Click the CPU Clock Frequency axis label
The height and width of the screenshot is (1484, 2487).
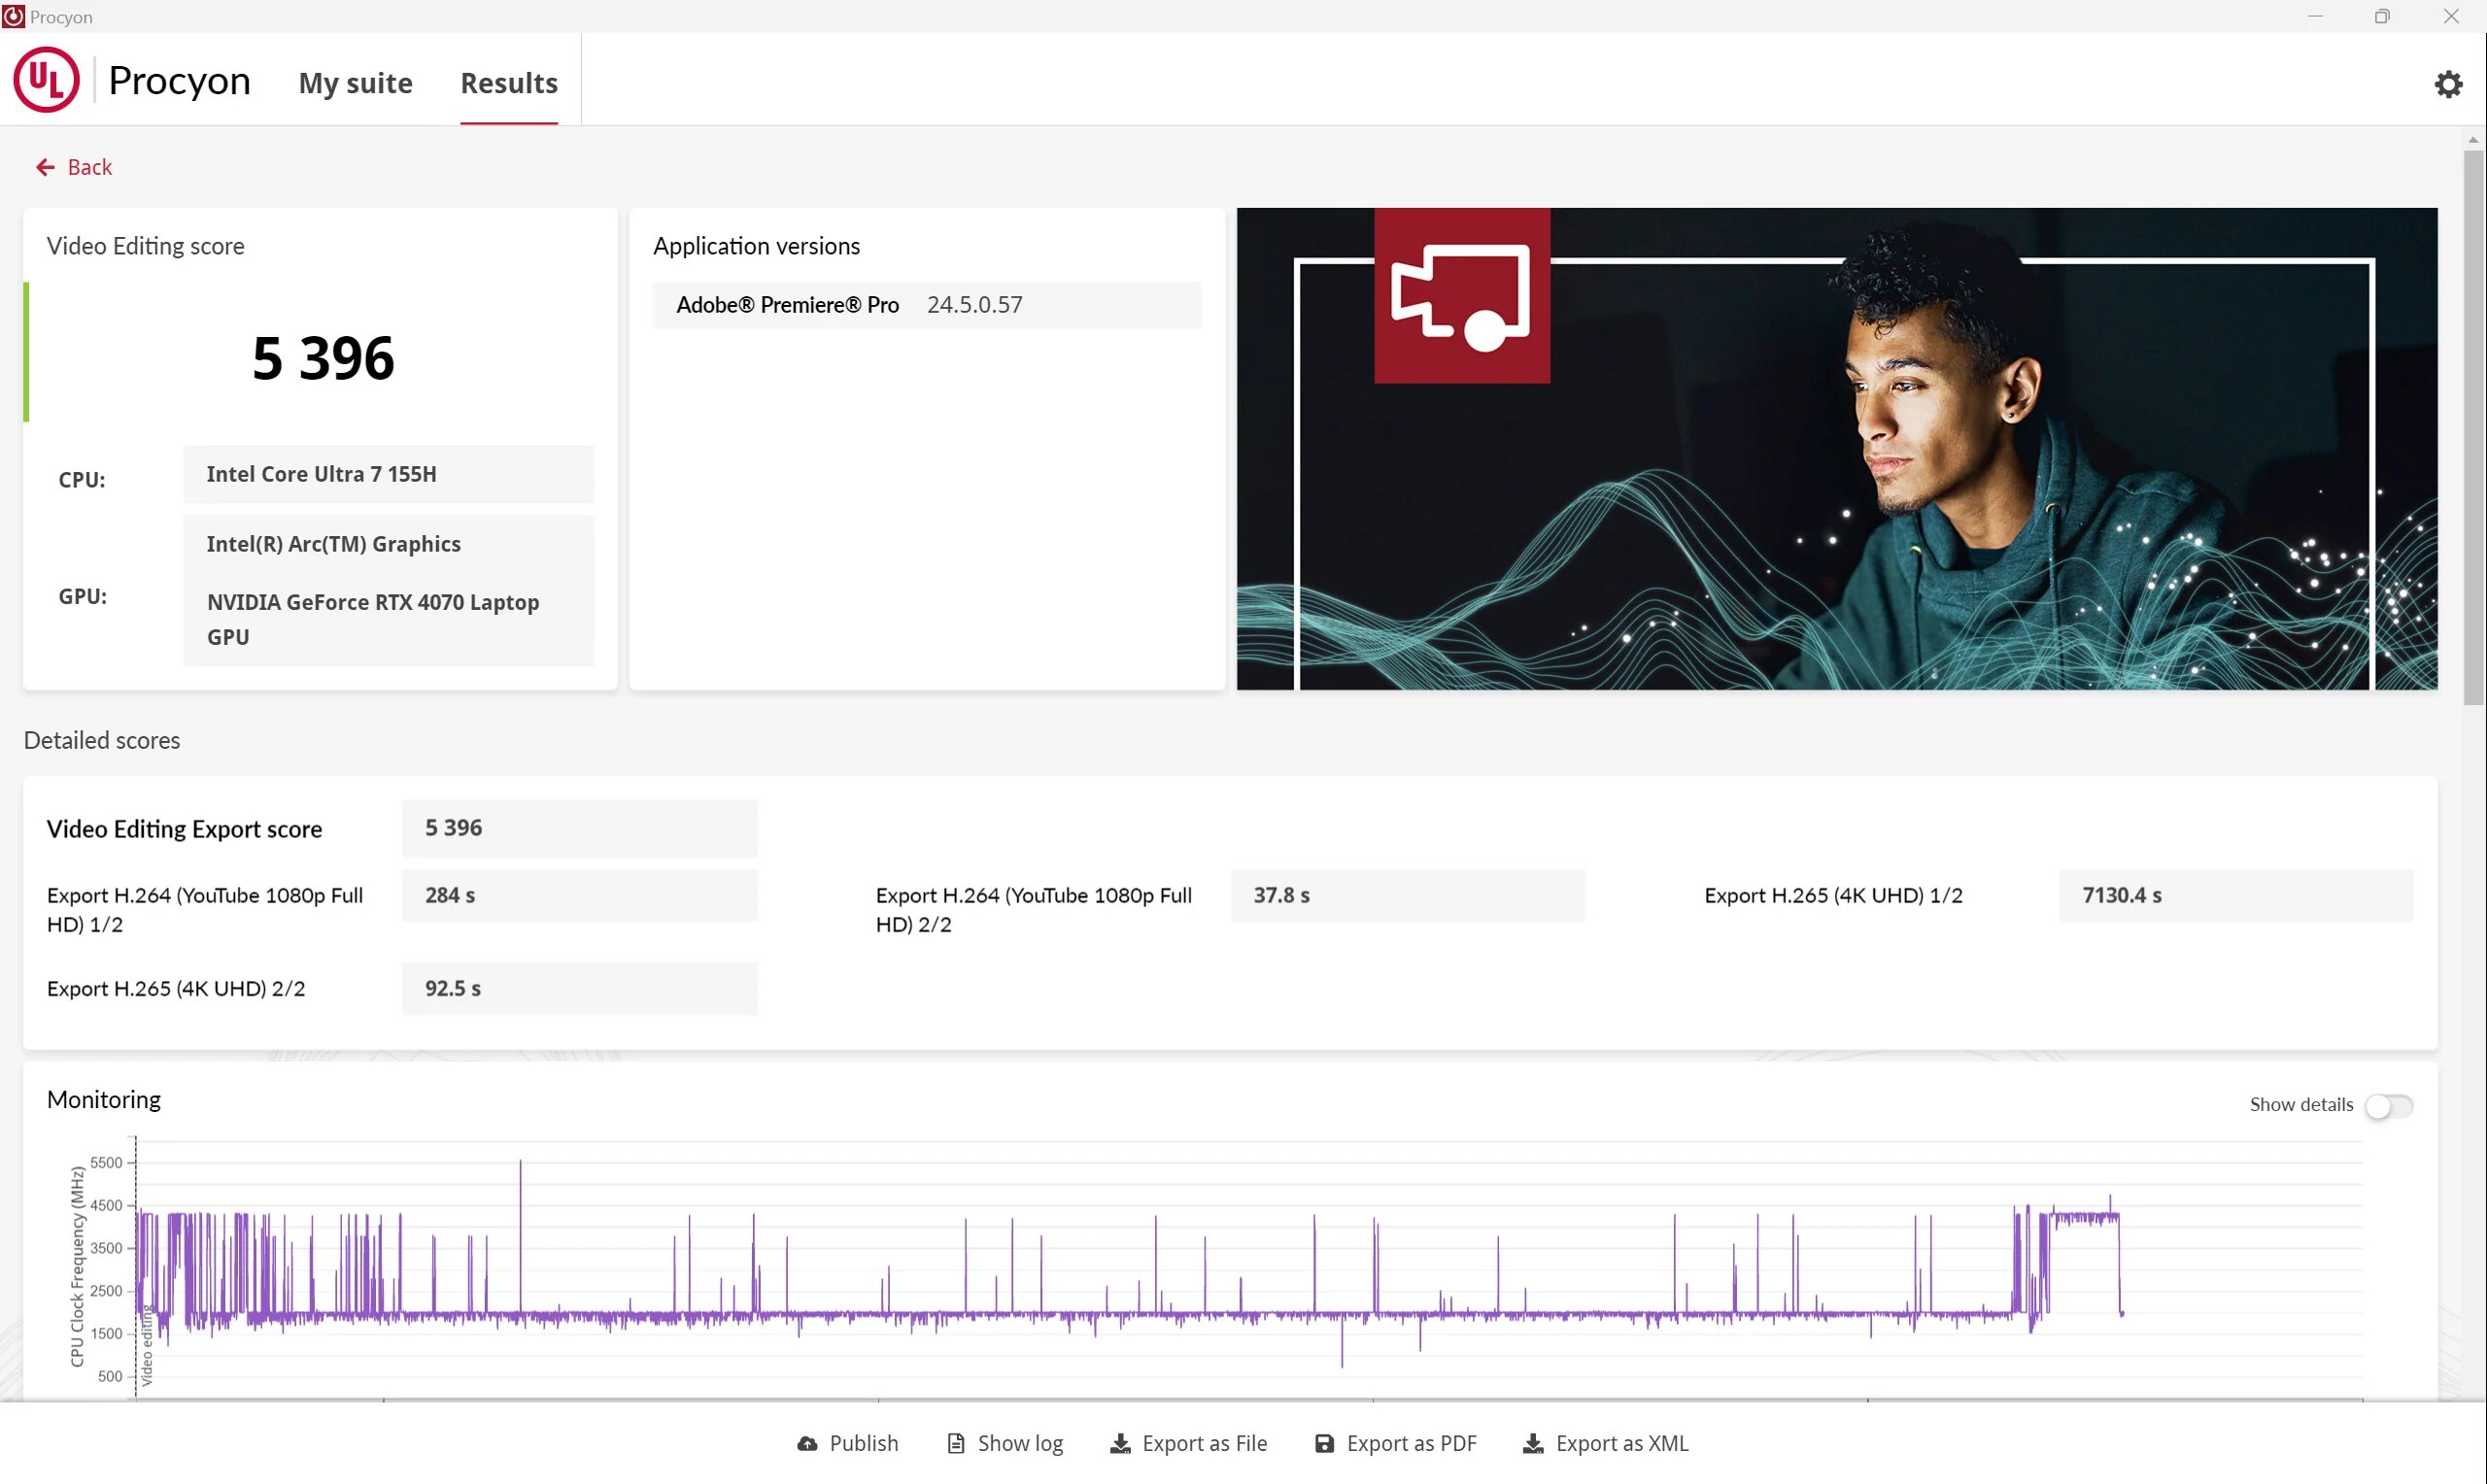(x=77, y=1266)
